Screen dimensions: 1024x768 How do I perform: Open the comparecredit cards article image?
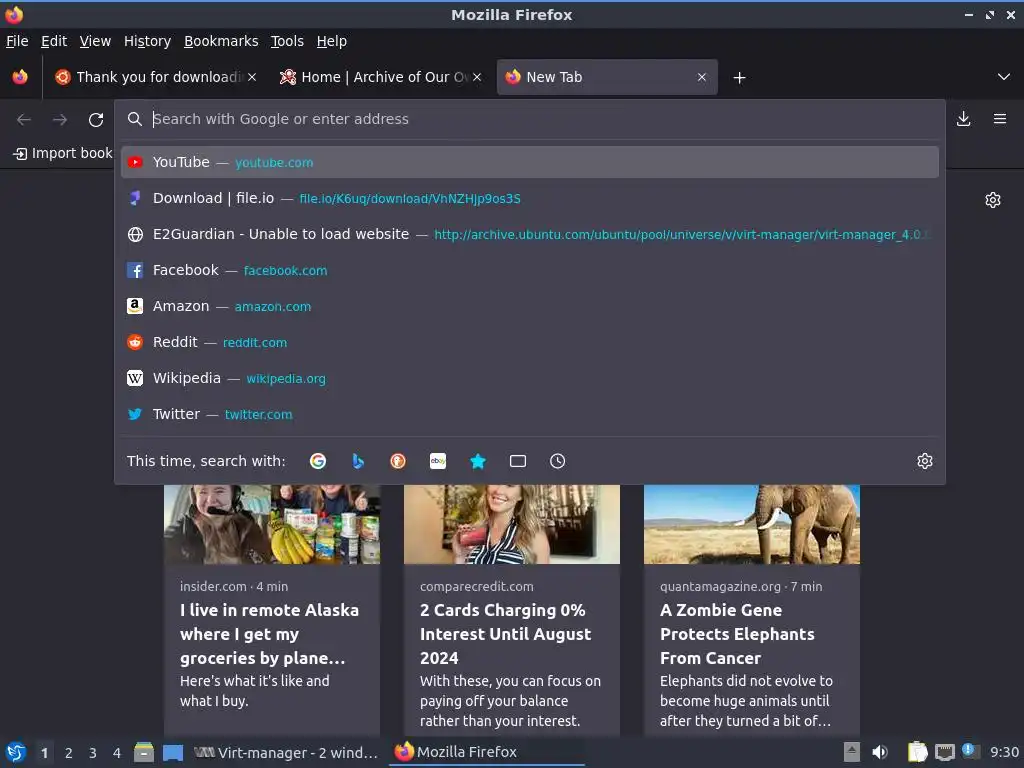(512, 524)
